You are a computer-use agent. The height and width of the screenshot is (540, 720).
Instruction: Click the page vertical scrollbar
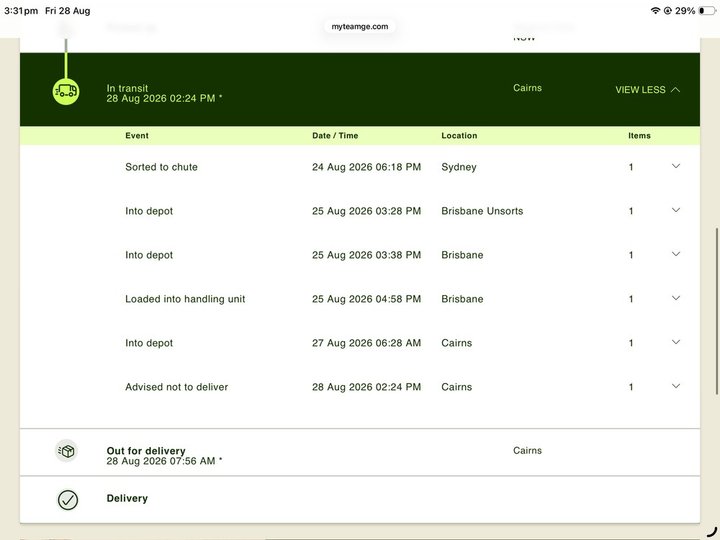717,311
